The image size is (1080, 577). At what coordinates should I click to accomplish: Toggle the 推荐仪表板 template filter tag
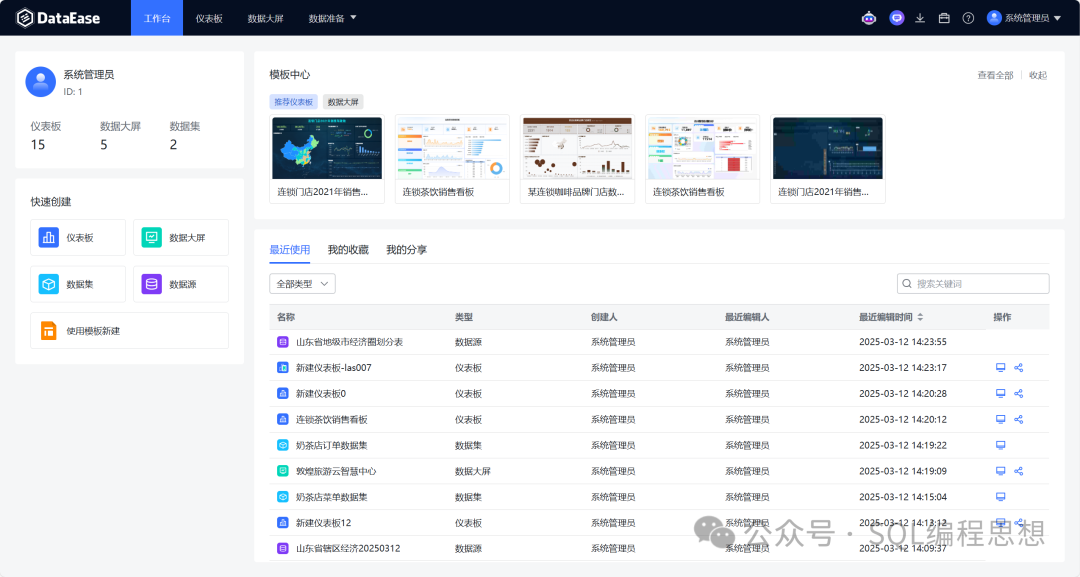tap(293, 102)
